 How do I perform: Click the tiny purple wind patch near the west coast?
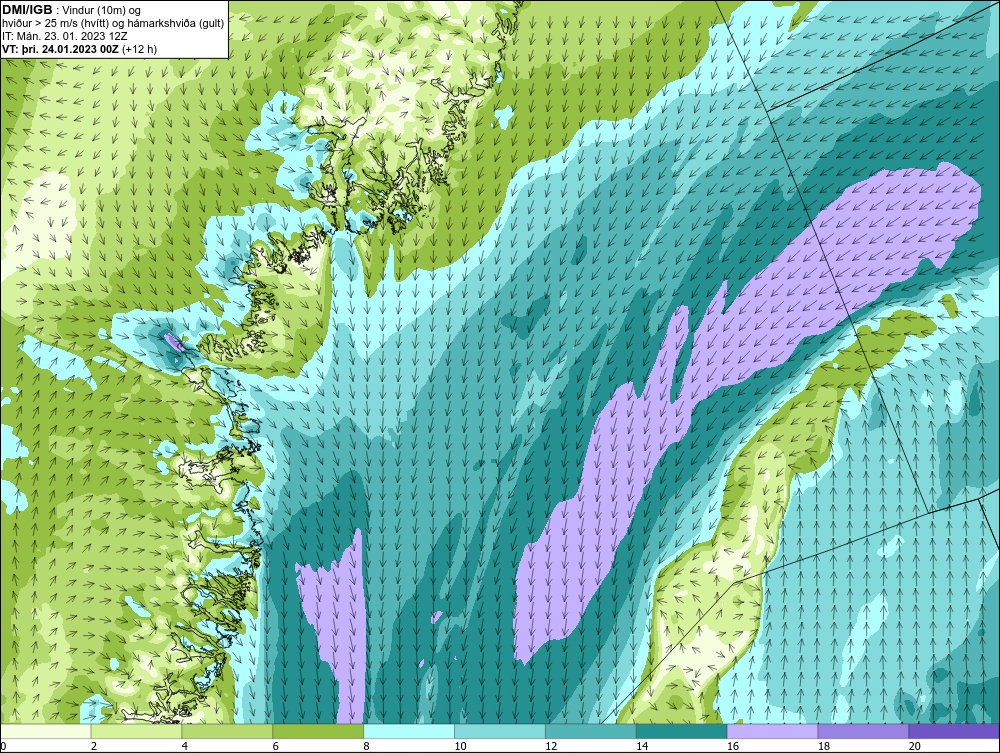point(174,342)
